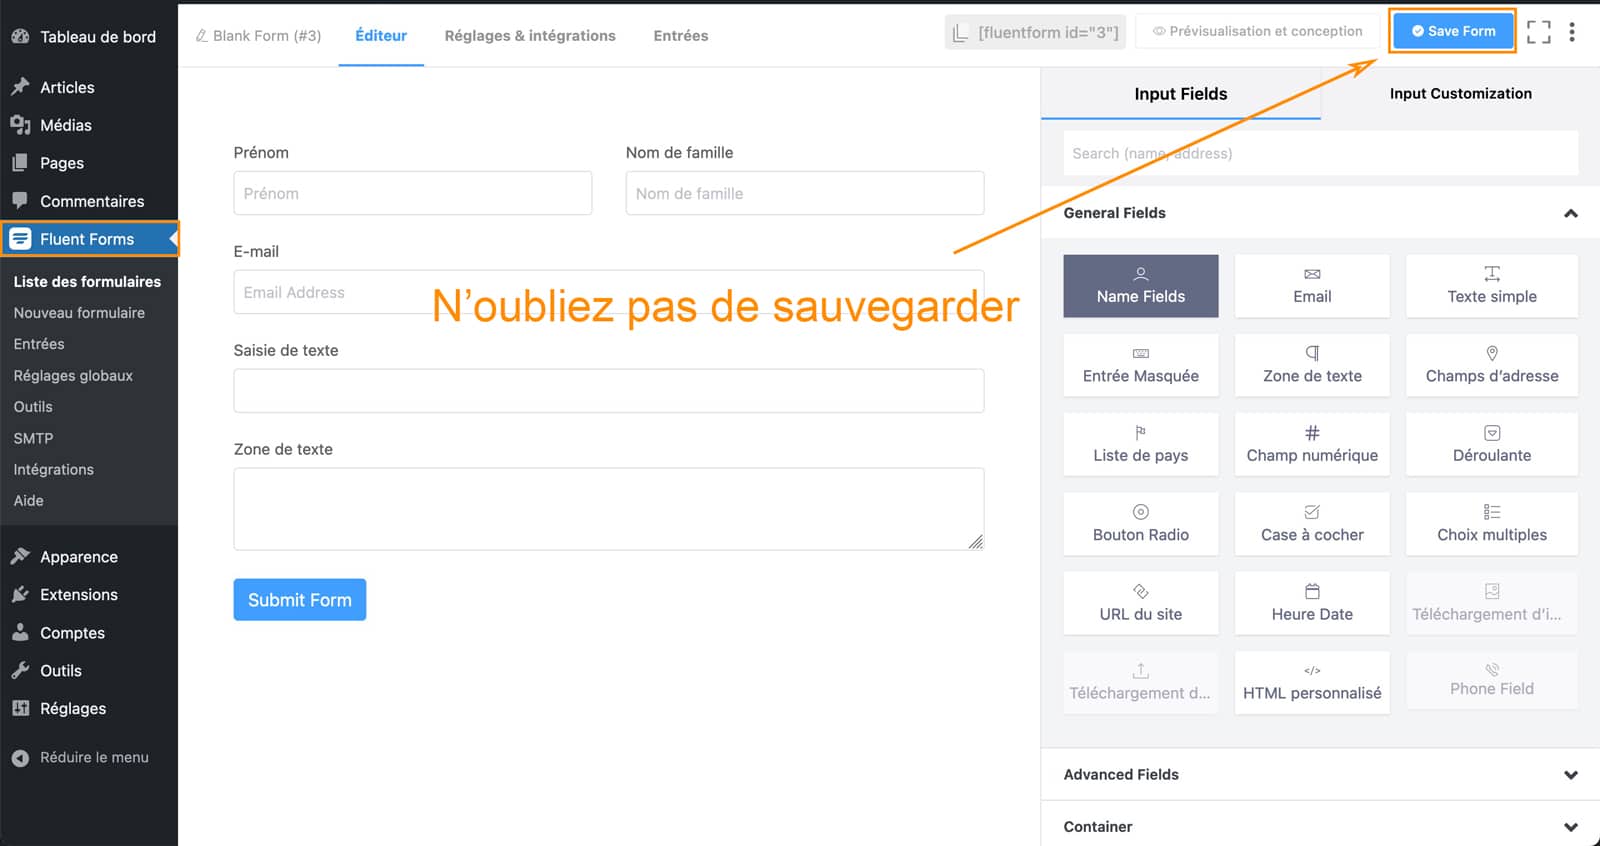The height and width of the screenshot is (846, 1600).
Task: Add the URL du site field
Action: (1140, 603)
